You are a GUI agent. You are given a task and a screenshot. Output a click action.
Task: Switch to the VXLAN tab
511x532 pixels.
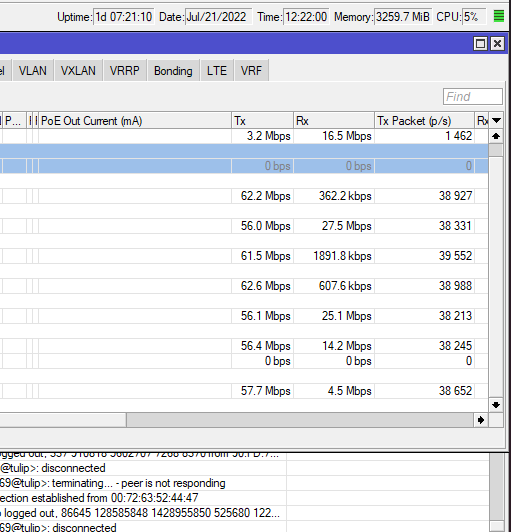(78, 71)
